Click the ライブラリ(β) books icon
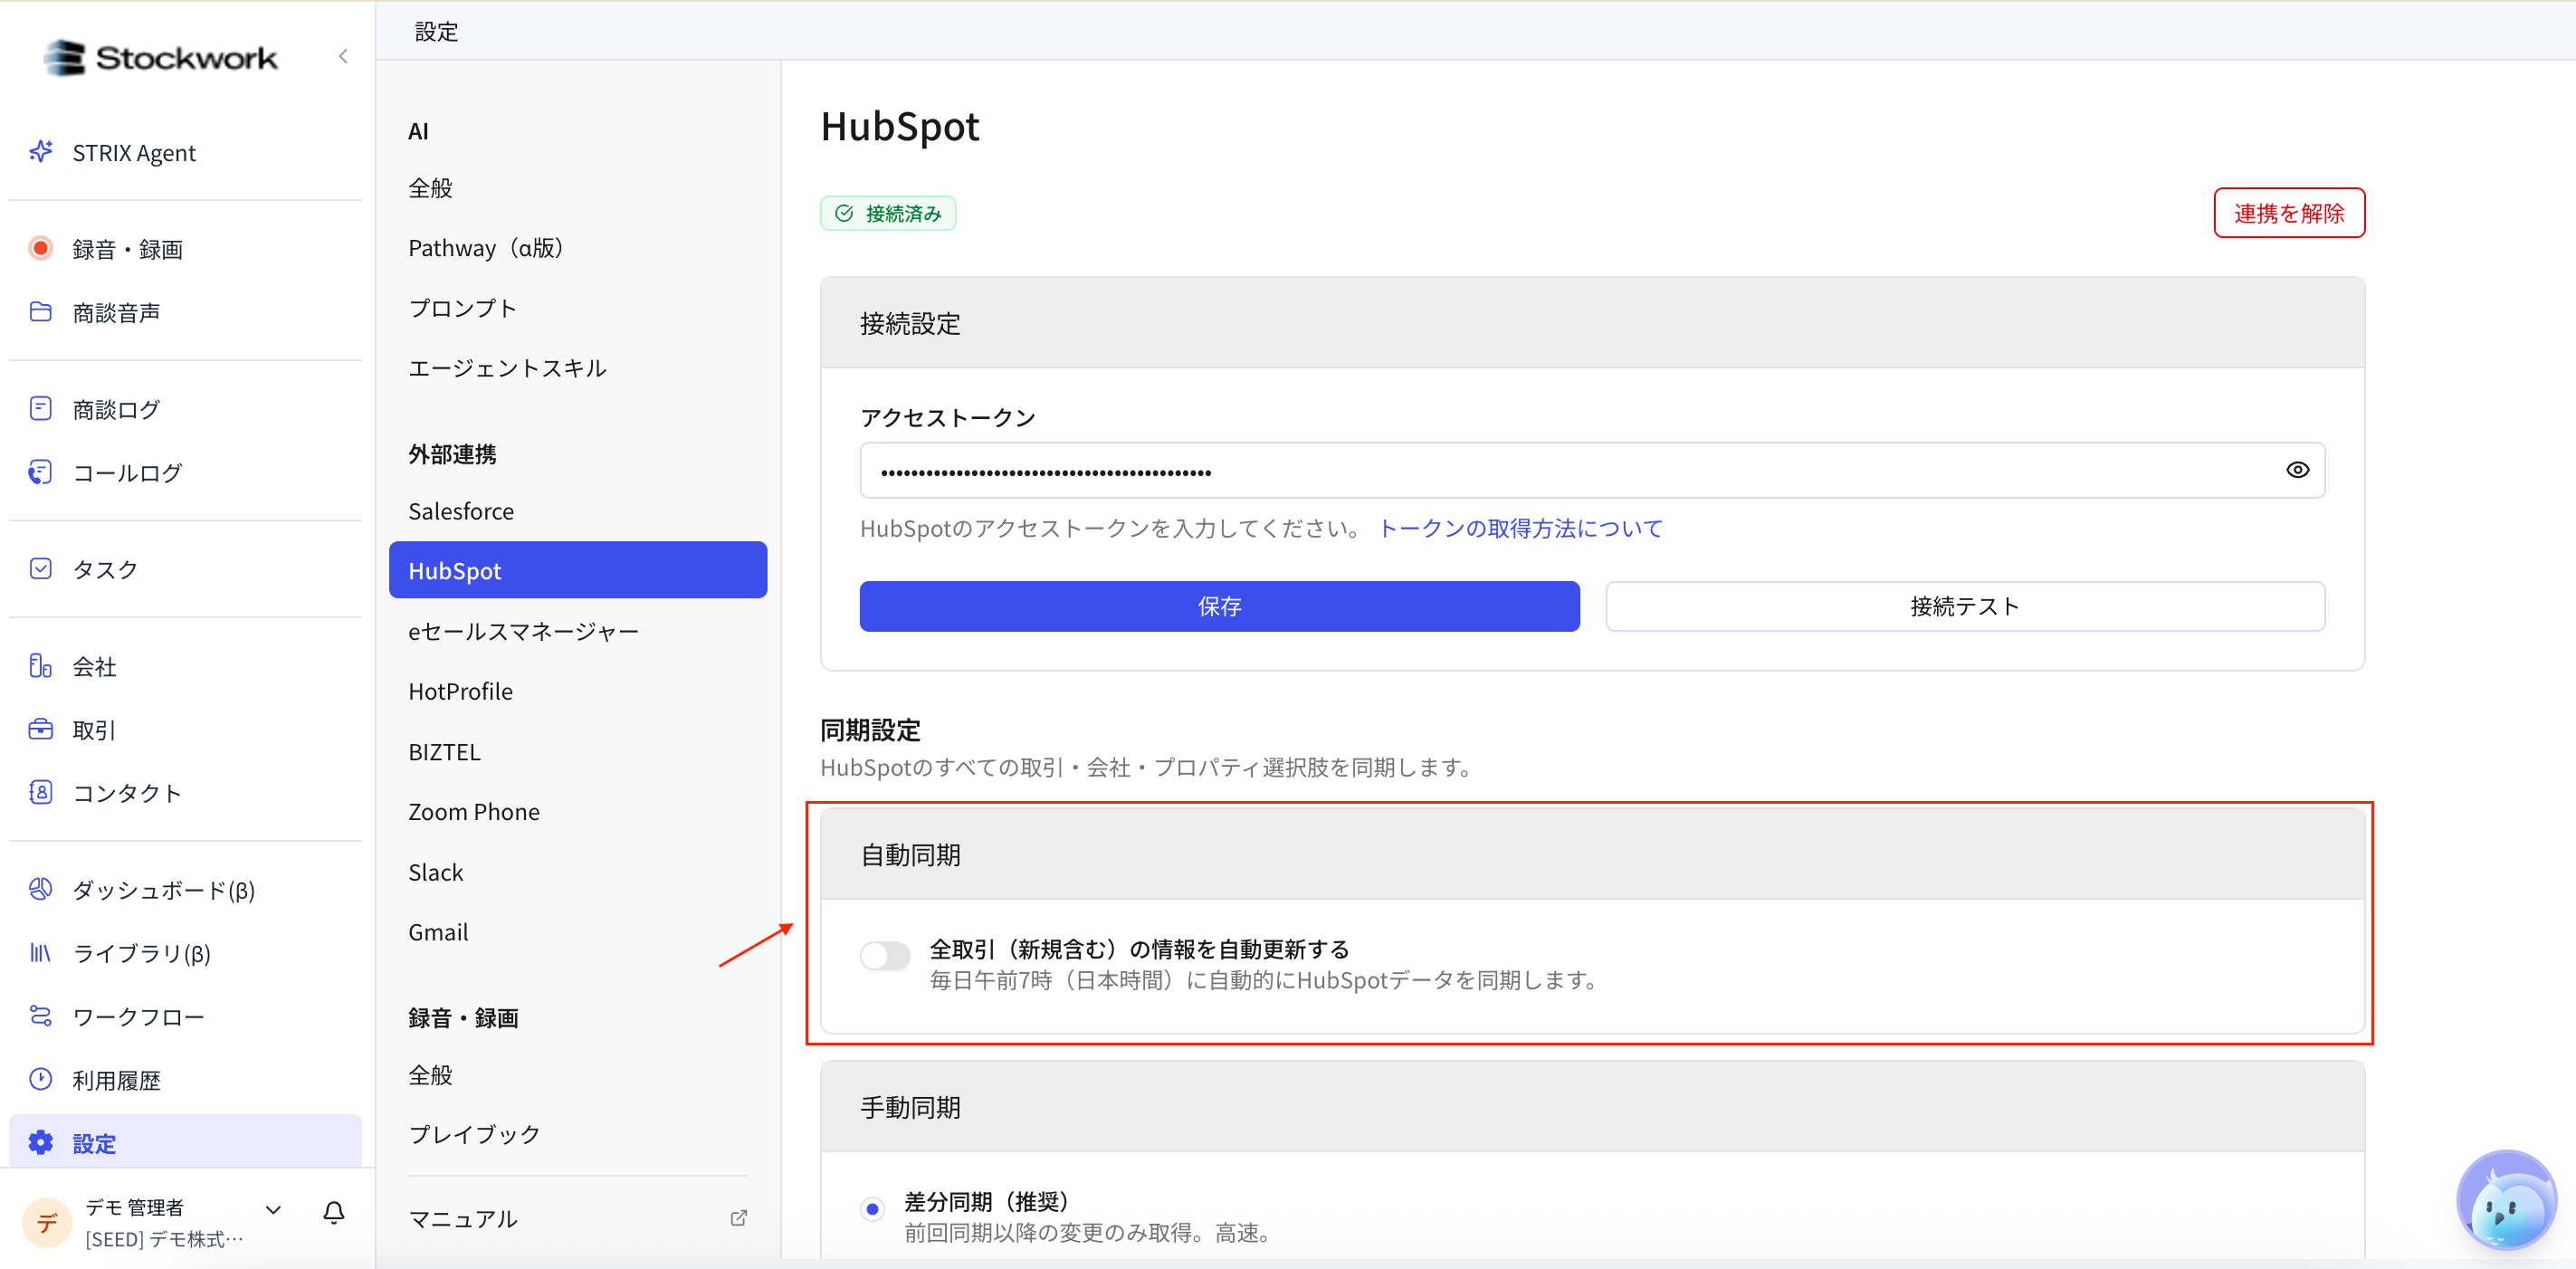Viewport: 2576px width, 1269px height. [x=40, y=953]
